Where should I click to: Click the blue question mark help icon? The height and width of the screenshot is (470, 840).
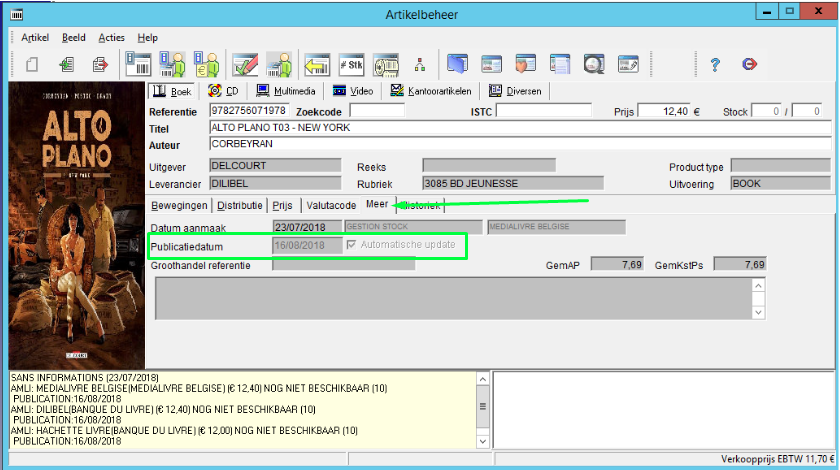(715, 65)
